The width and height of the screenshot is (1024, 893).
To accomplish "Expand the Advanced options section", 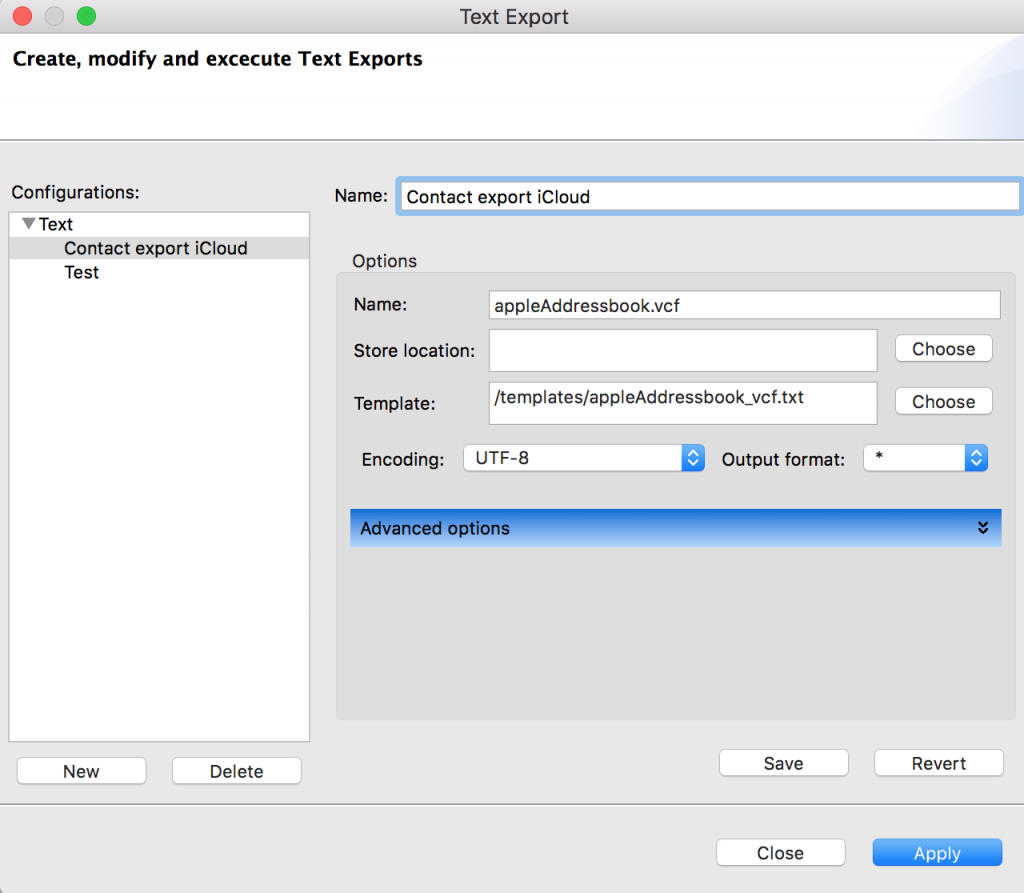I will click(x=676, y=528).
